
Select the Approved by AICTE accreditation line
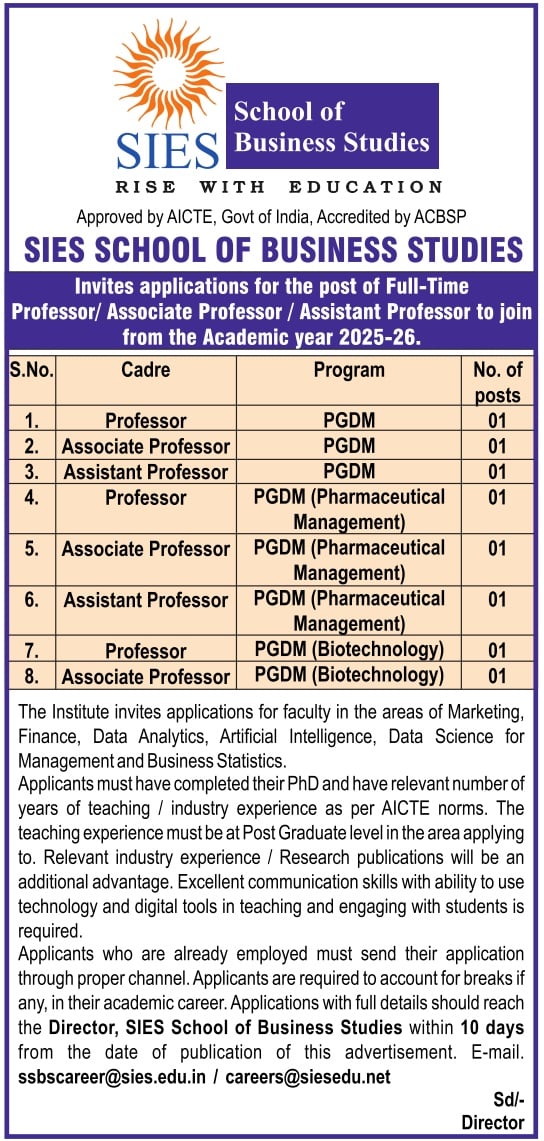(271, 216)
